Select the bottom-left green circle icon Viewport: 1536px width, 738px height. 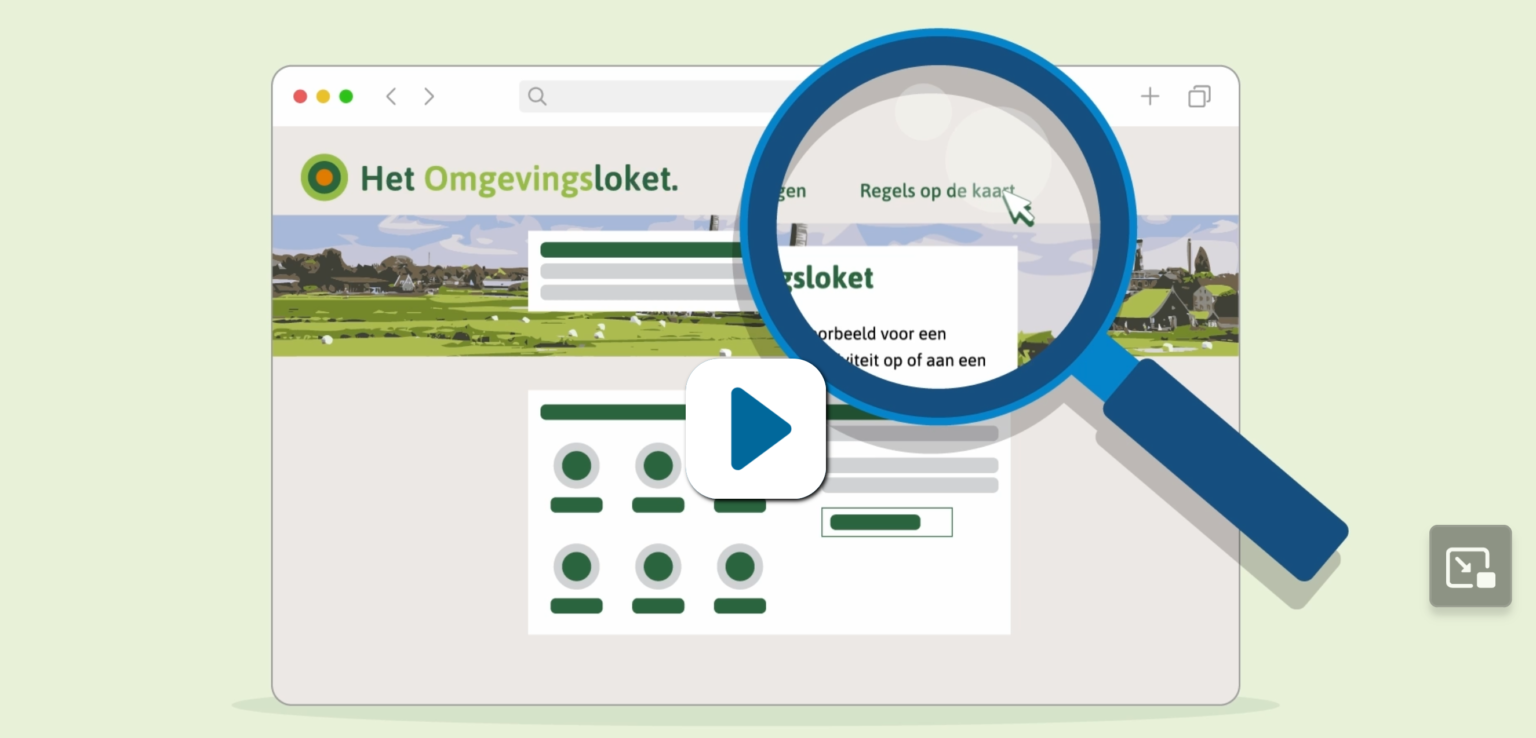click(x=576, y=567)
